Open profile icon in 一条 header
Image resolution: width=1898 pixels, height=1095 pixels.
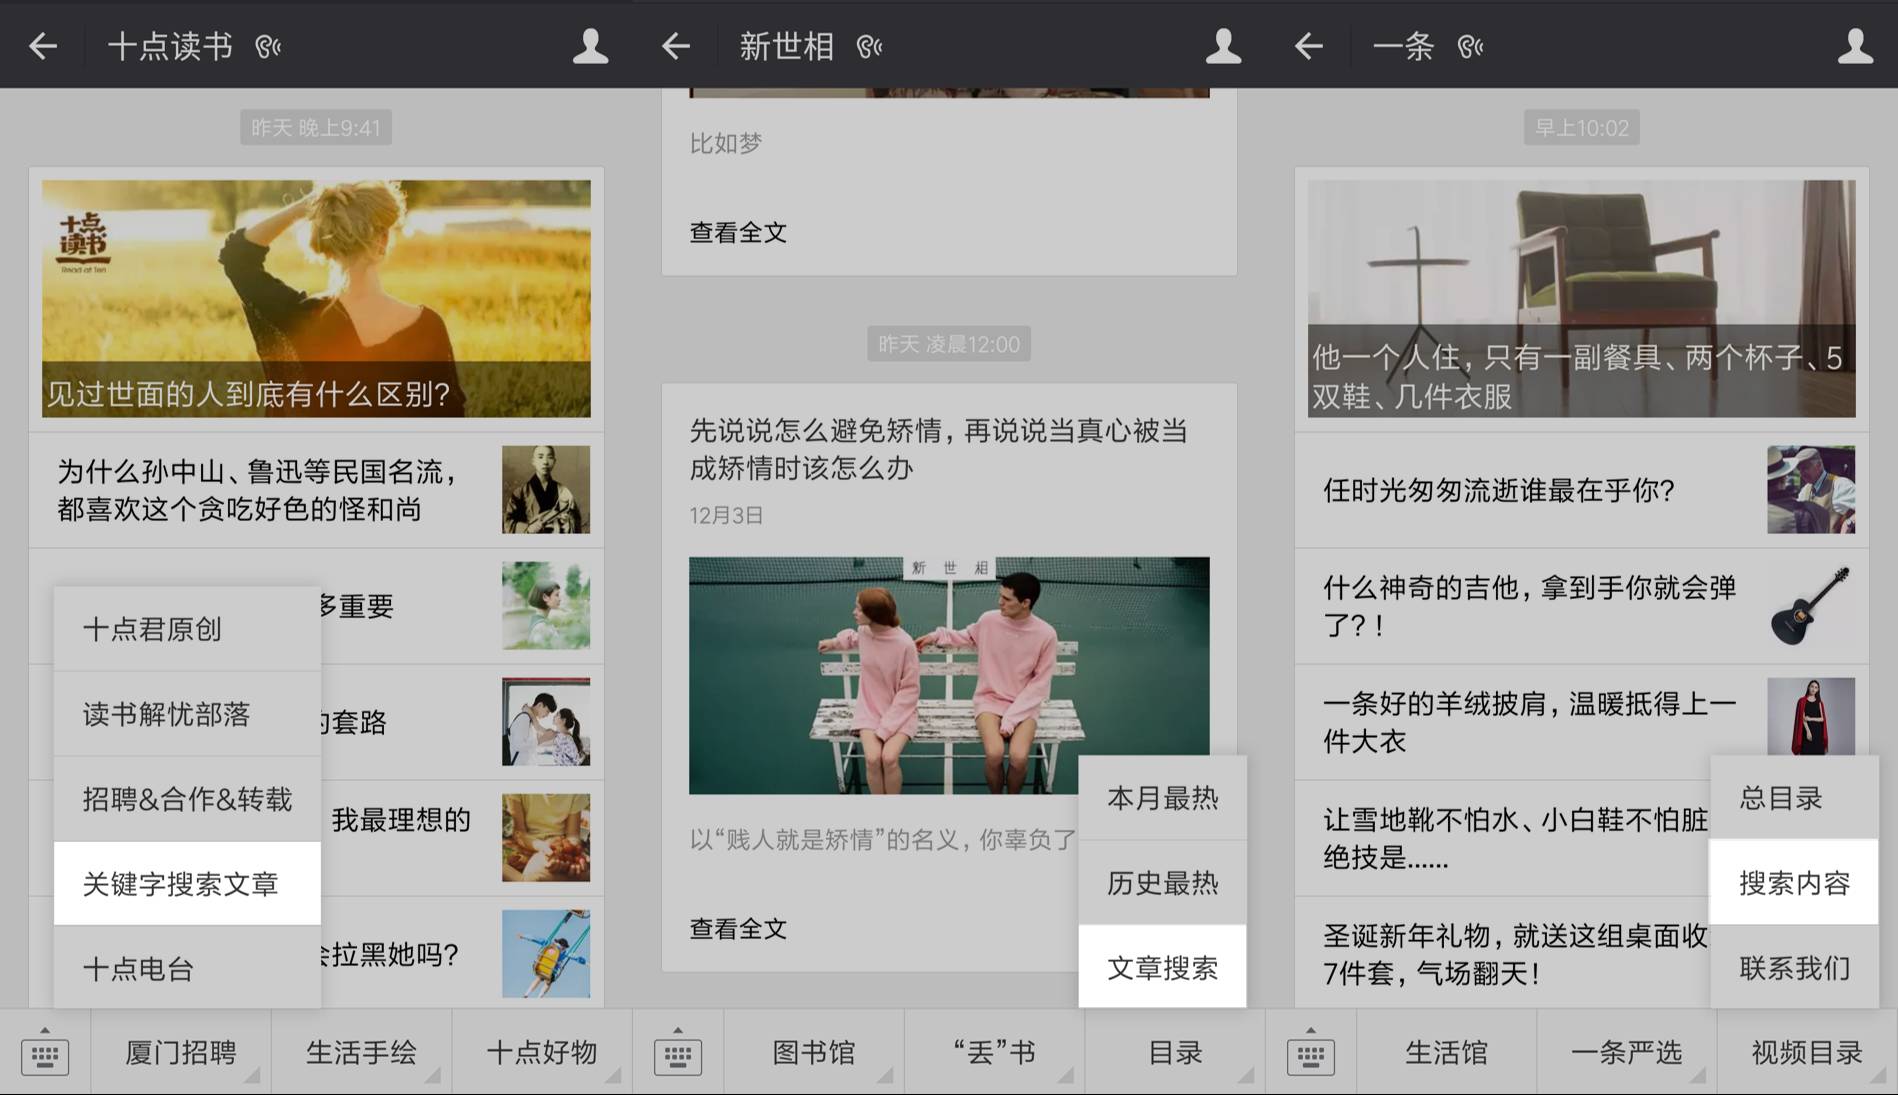pyautogui.click(x=1855, y=46)
